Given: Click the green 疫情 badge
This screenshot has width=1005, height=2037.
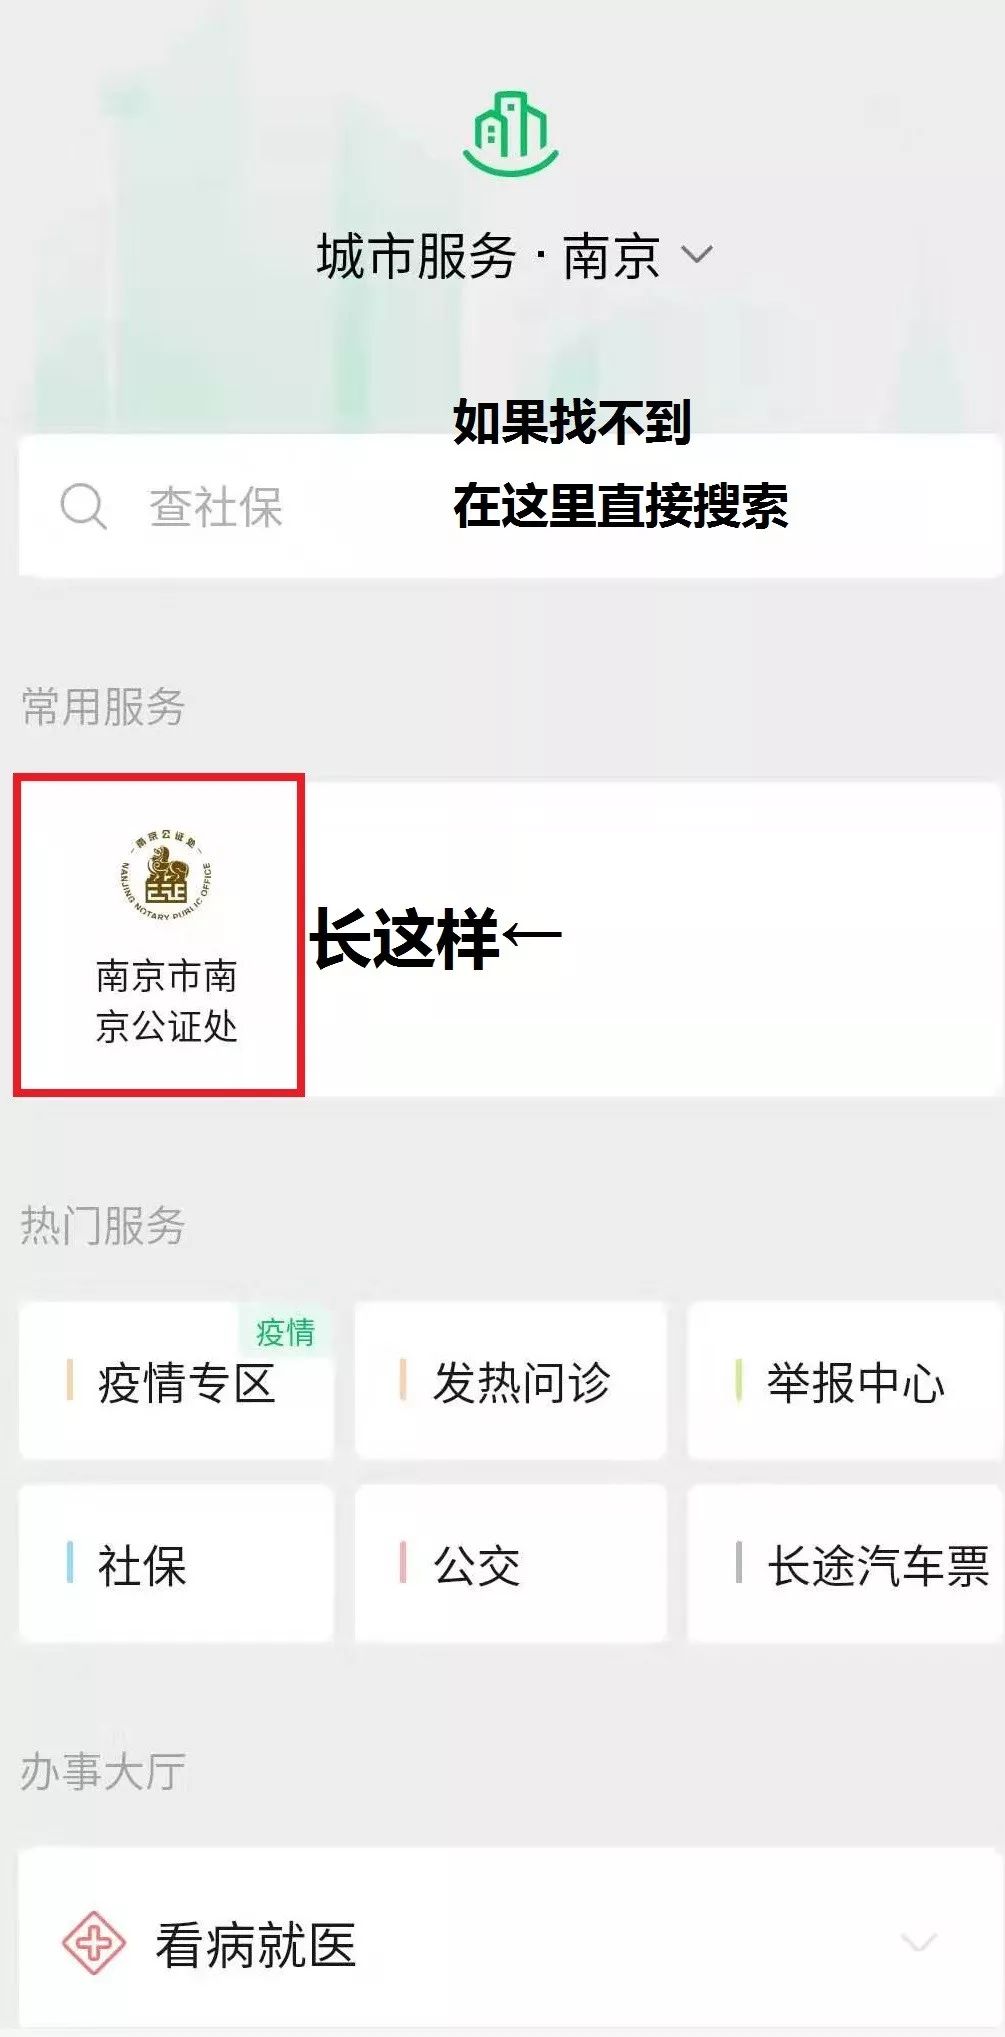Looking at the screenshot, I should coord(285,1332).
